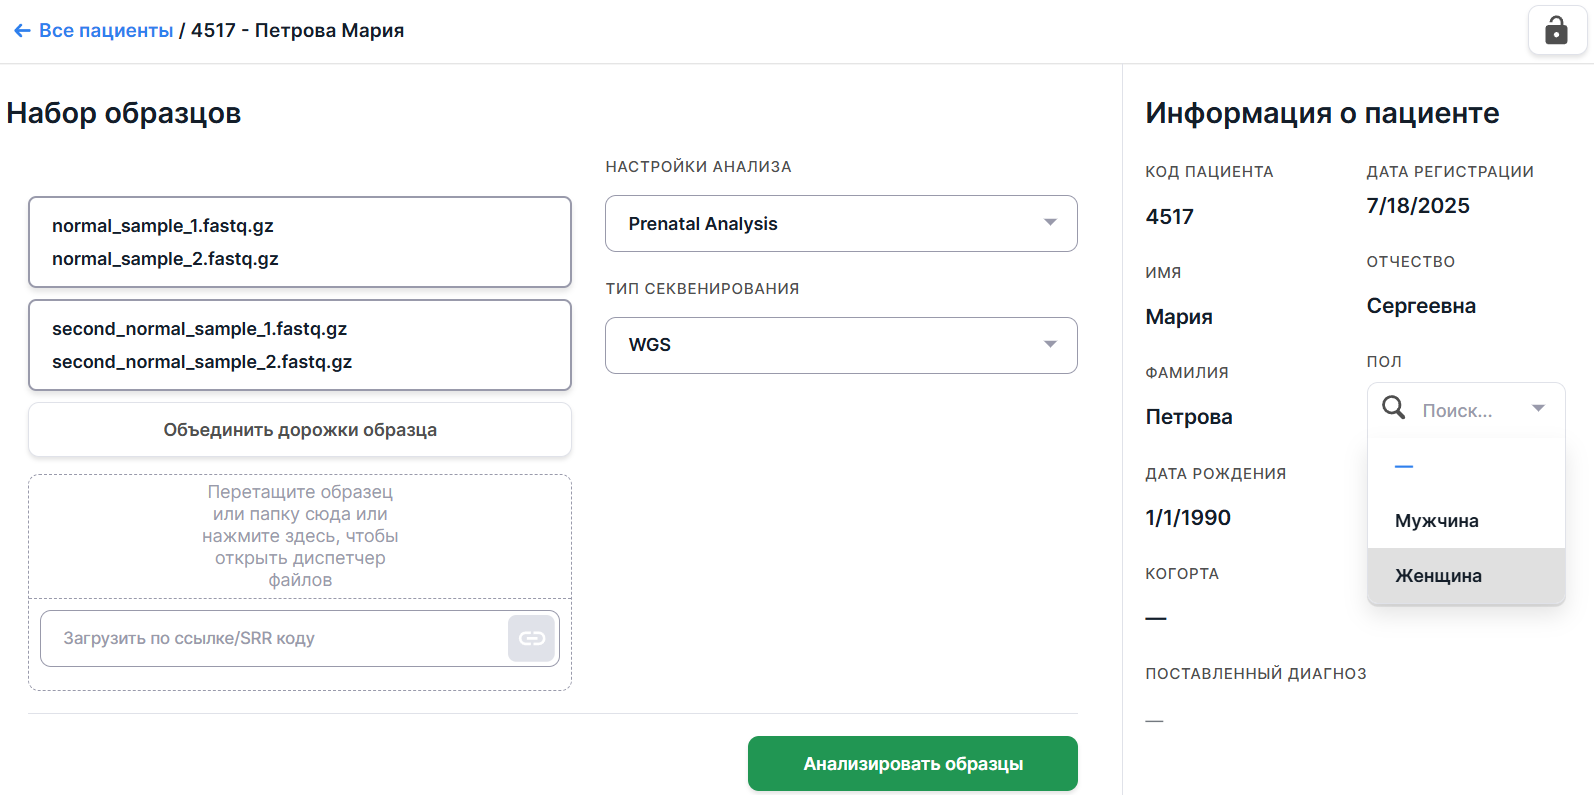This screenshot has width=1594, height=795.
Task: Go back to Все пациенты list
Action: 105,31
